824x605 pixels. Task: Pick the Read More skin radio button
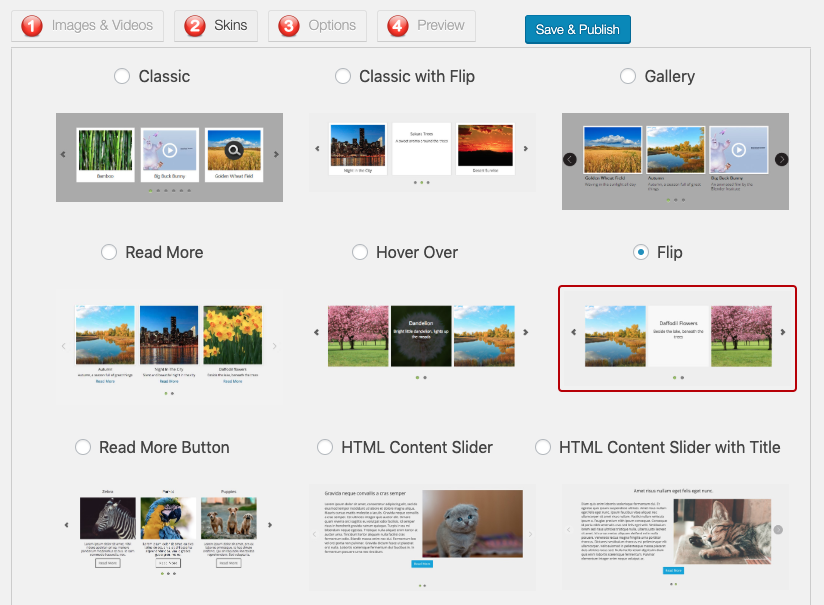tap(109, 252)
